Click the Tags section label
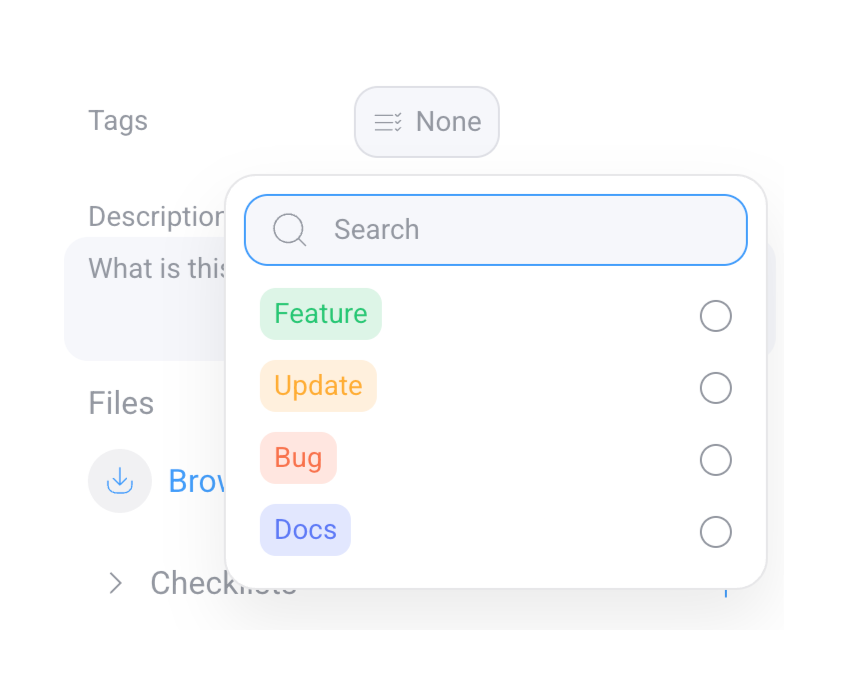The width and height of the screenshot is (848, 694). (118, 120)
